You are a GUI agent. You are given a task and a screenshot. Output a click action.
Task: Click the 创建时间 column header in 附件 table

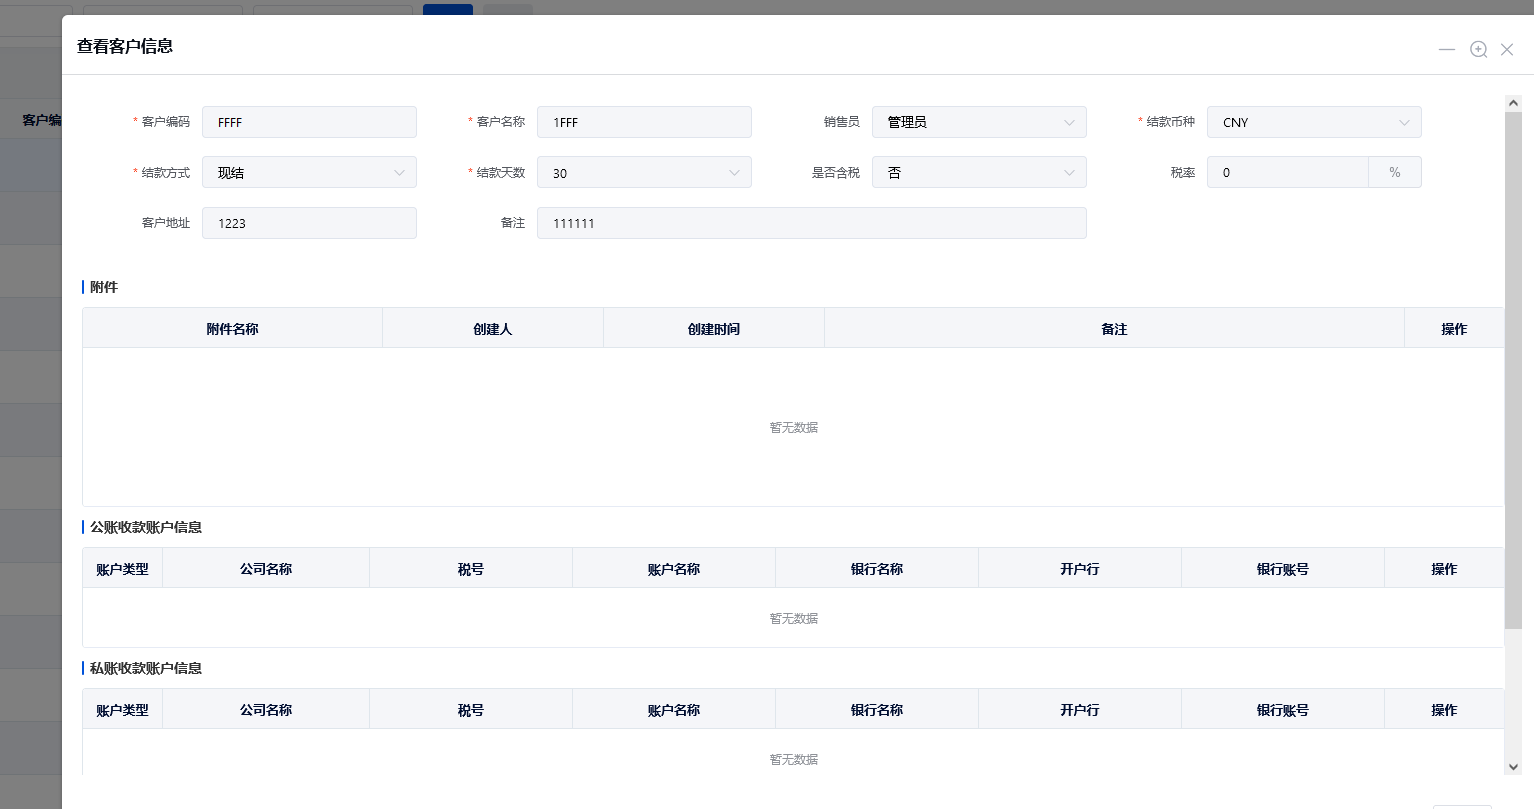[x=713, y=329]
